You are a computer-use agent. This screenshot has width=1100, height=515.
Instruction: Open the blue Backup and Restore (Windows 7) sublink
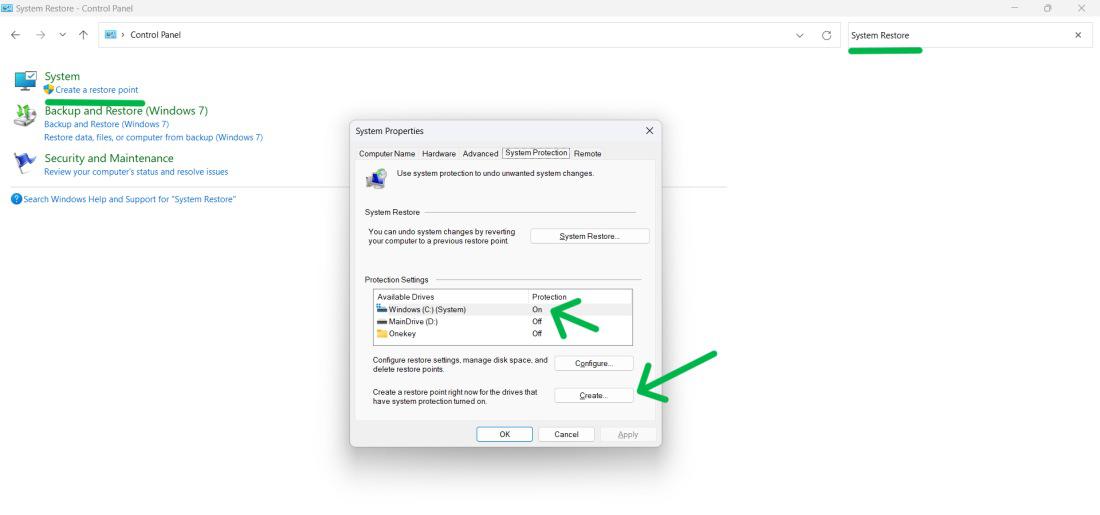[x=107, y=124]
